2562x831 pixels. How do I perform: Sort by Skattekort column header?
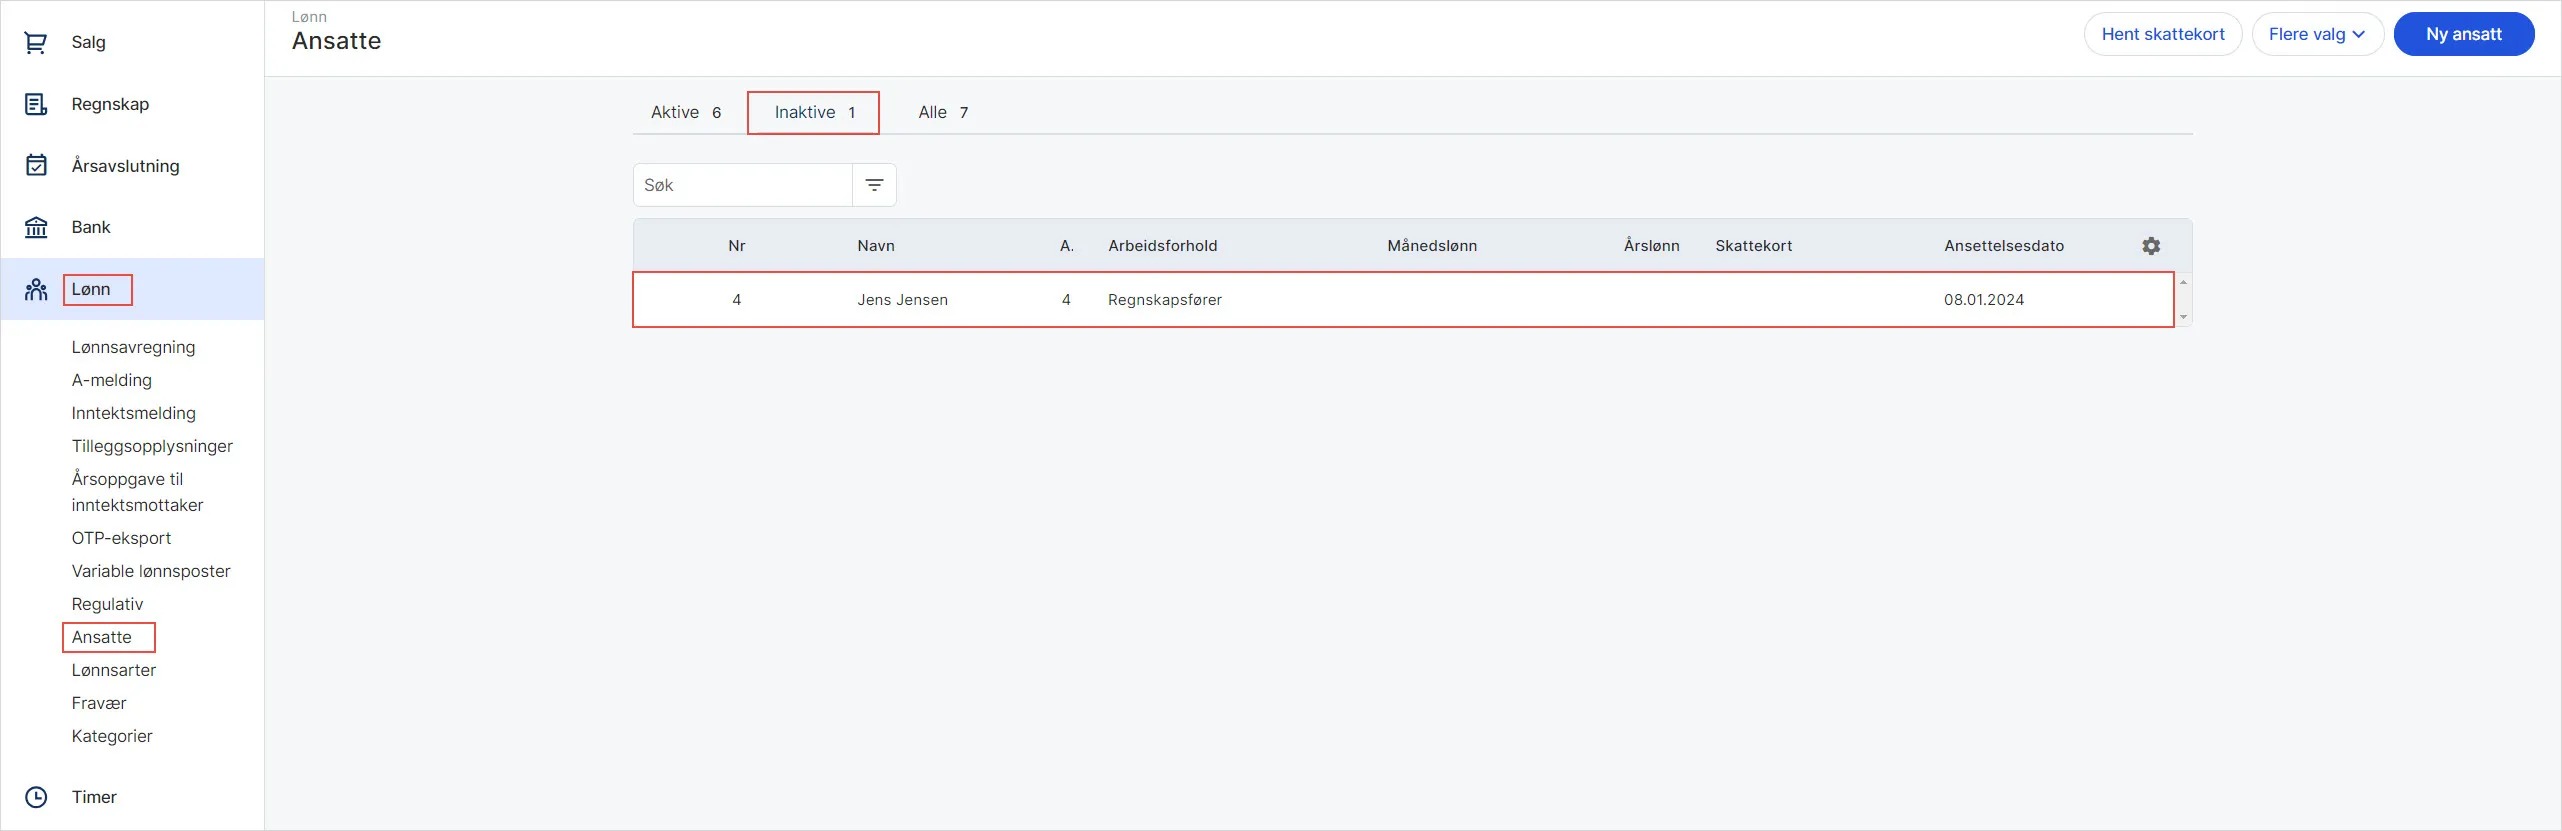tap(1753, 246)
